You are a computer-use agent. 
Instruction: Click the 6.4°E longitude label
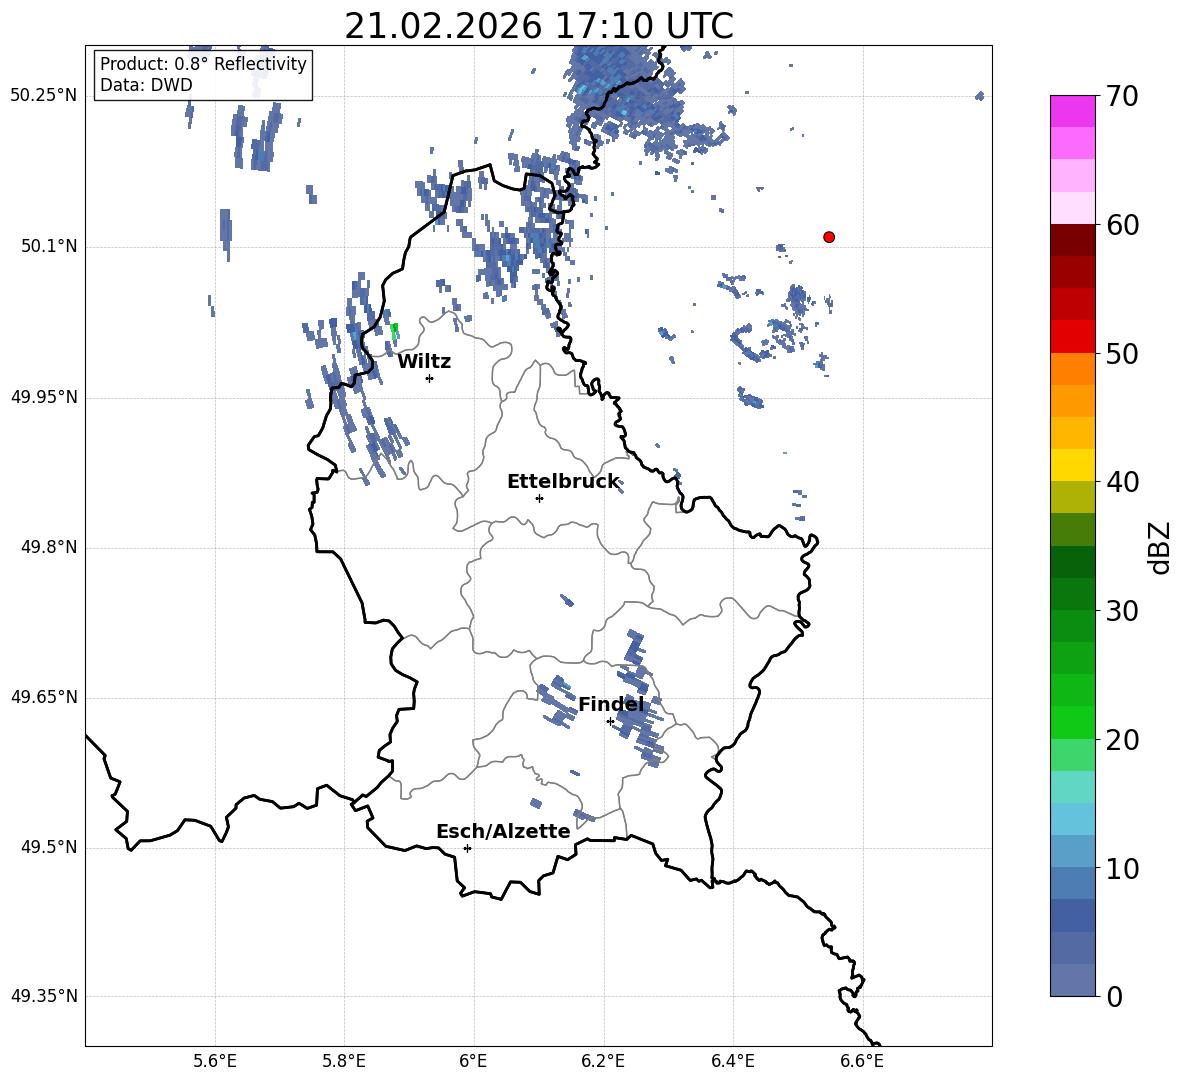[732, 1061]
